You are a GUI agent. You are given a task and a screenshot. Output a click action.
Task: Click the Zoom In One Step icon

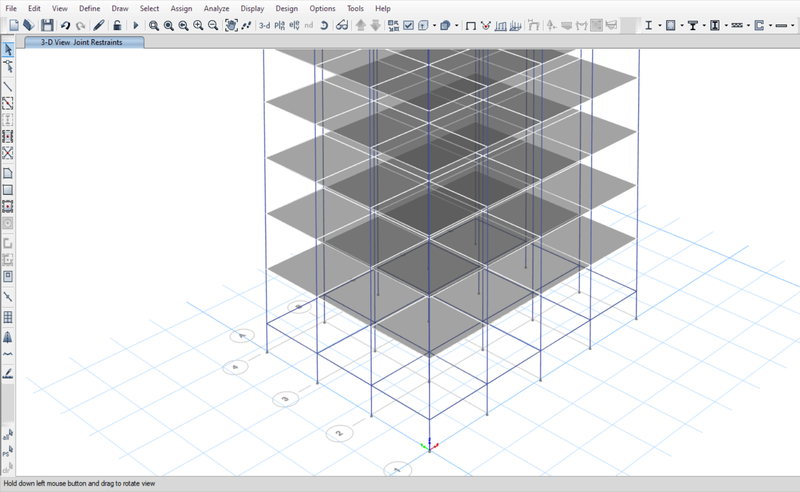[x=198, y=25]
